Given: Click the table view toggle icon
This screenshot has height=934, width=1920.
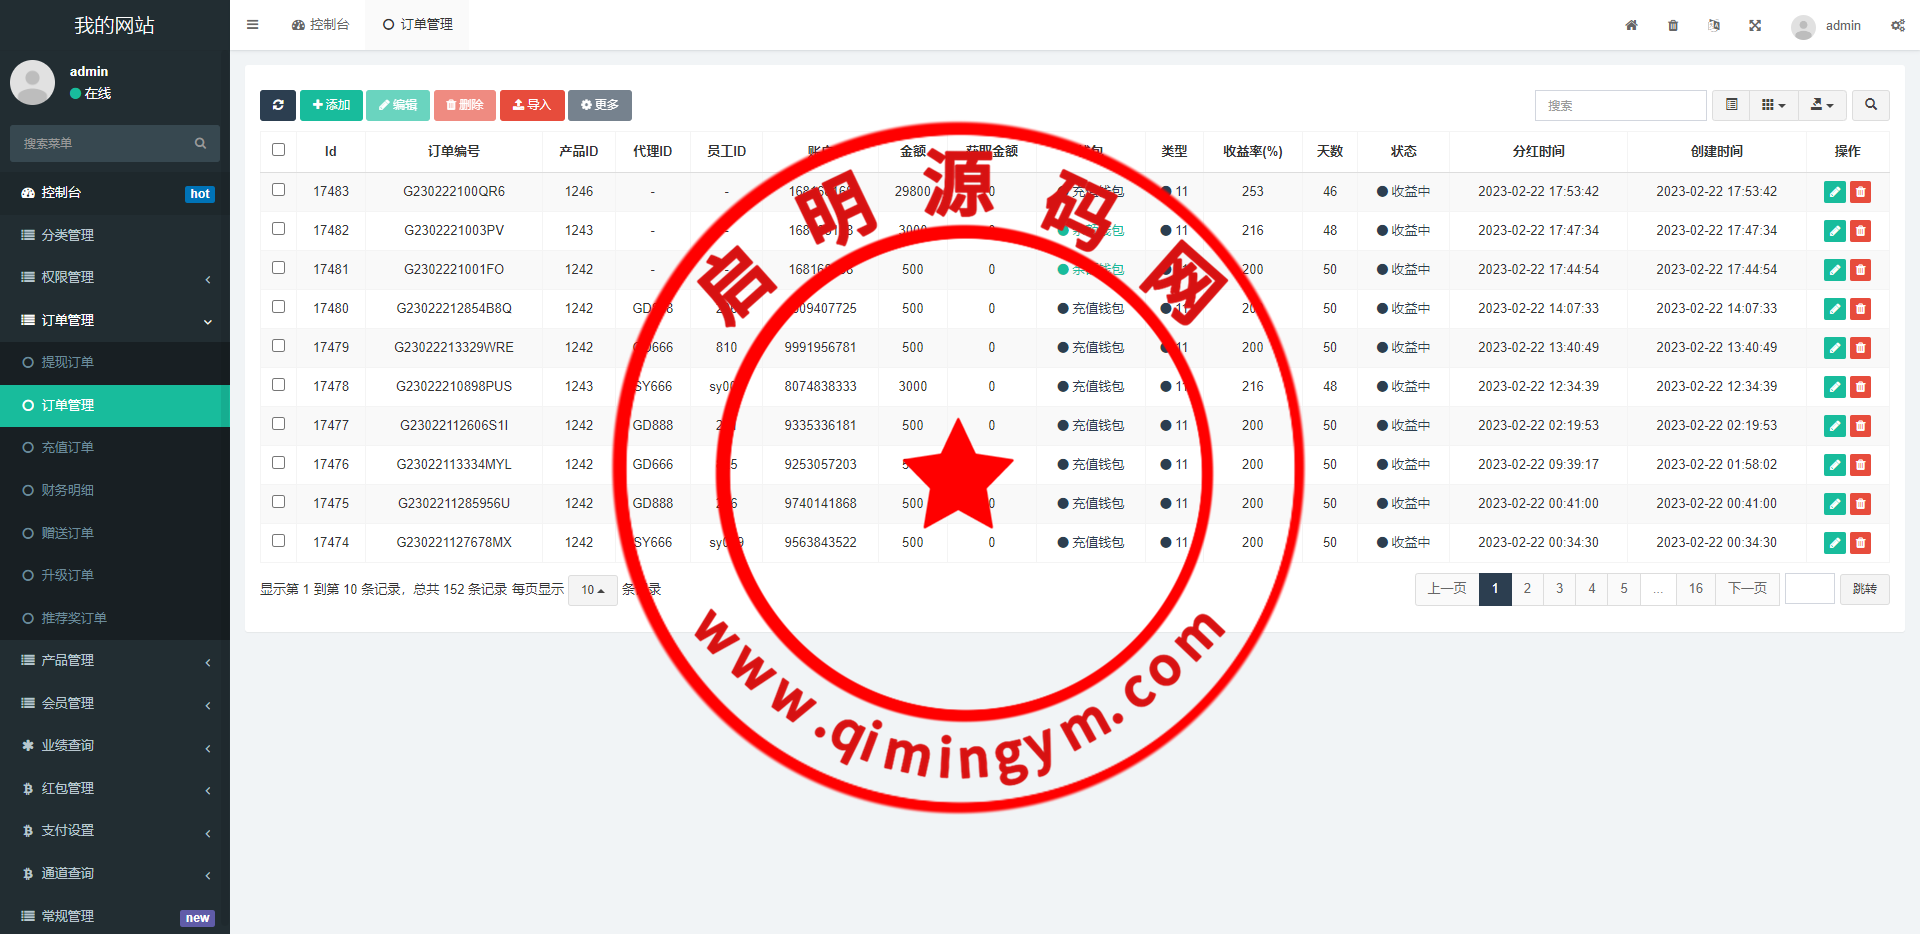Looking at the screenshot, I should 1731,105.
